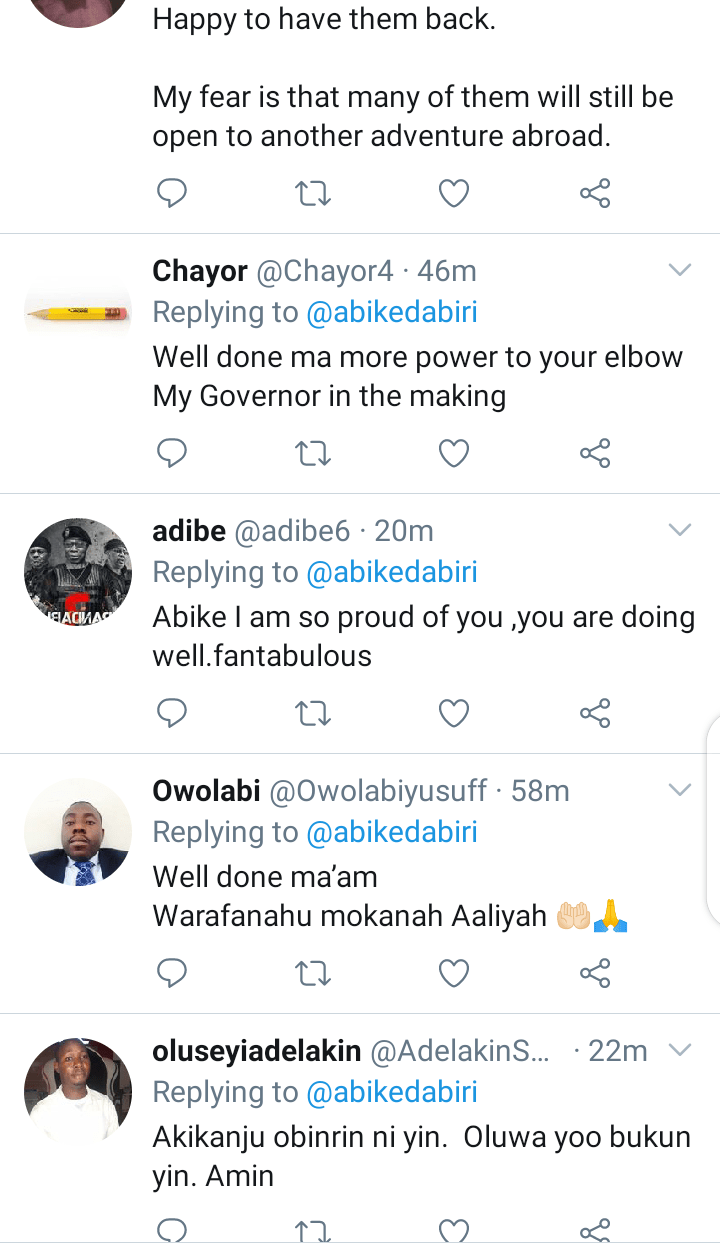Open Chayor's pencil avatar
Viewport: 720px width, 1250px height.
[78, 313]
